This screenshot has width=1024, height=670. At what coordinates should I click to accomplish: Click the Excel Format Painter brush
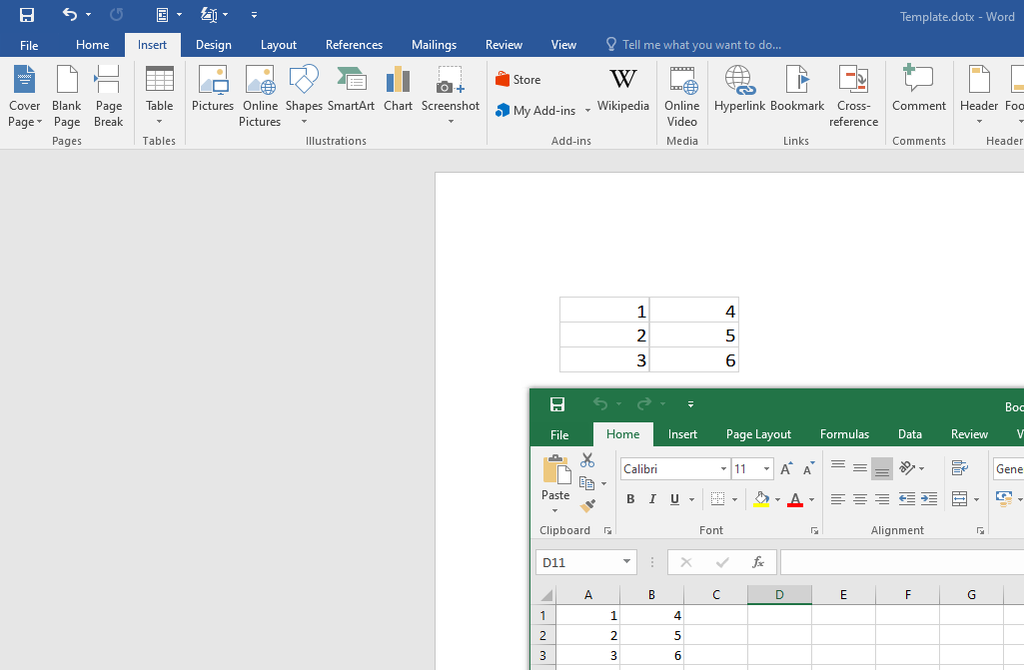[588, 505]
